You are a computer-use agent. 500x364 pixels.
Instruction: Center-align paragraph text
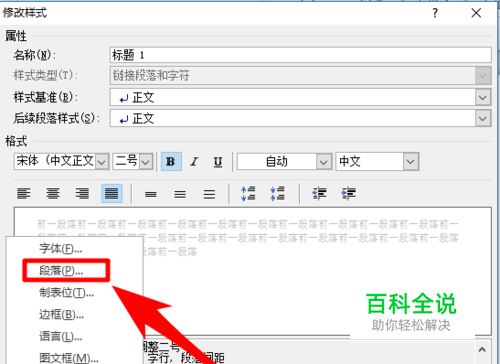(53, 193)
